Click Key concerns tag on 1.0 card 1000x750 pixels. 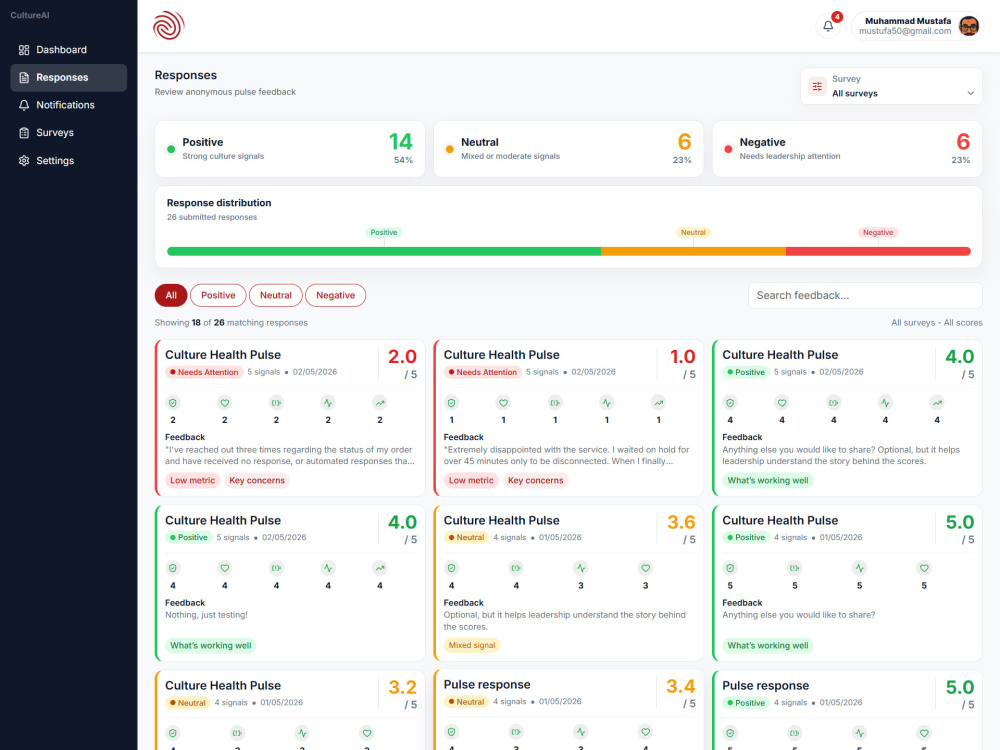[536, 480]
